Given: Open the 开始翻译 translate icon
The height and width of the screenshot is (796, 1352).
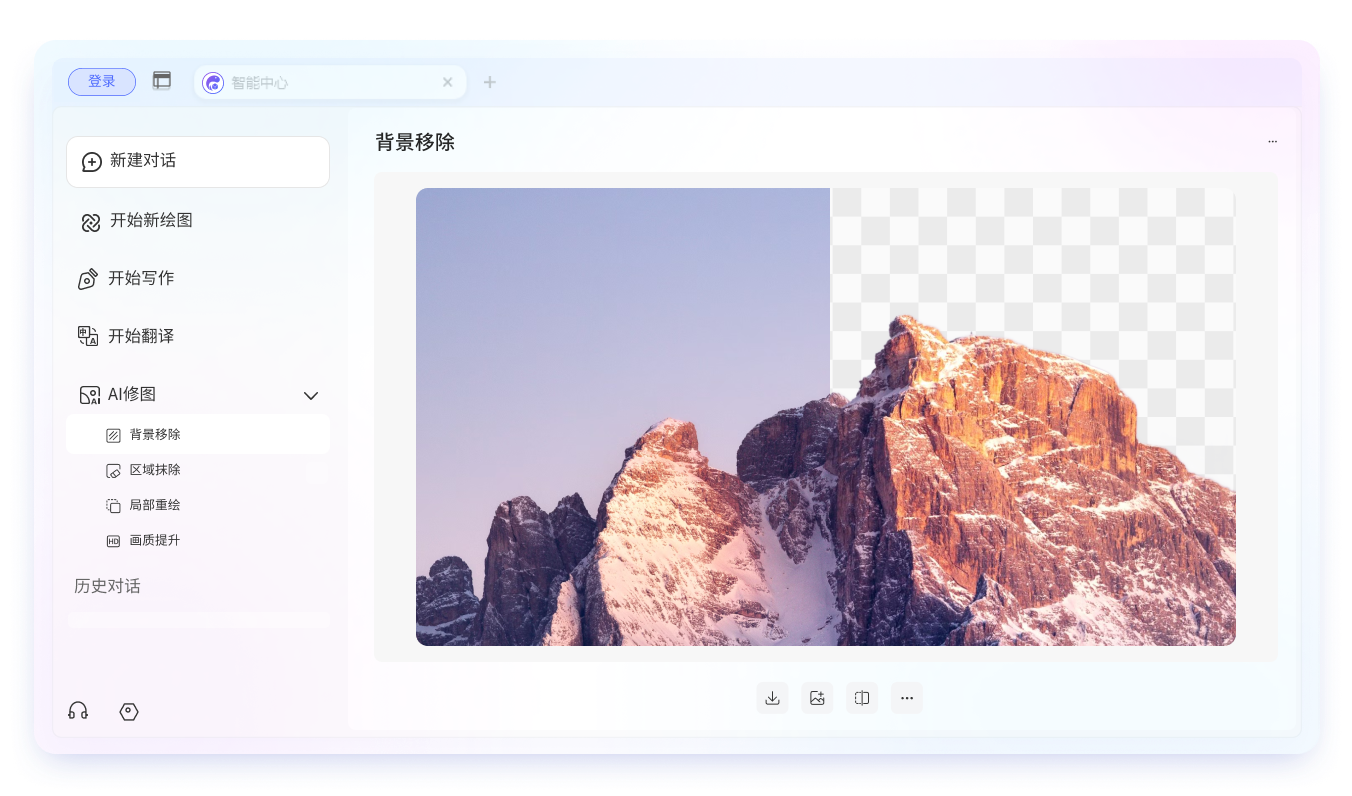Looking at the screenshot, I should point(89,336).
